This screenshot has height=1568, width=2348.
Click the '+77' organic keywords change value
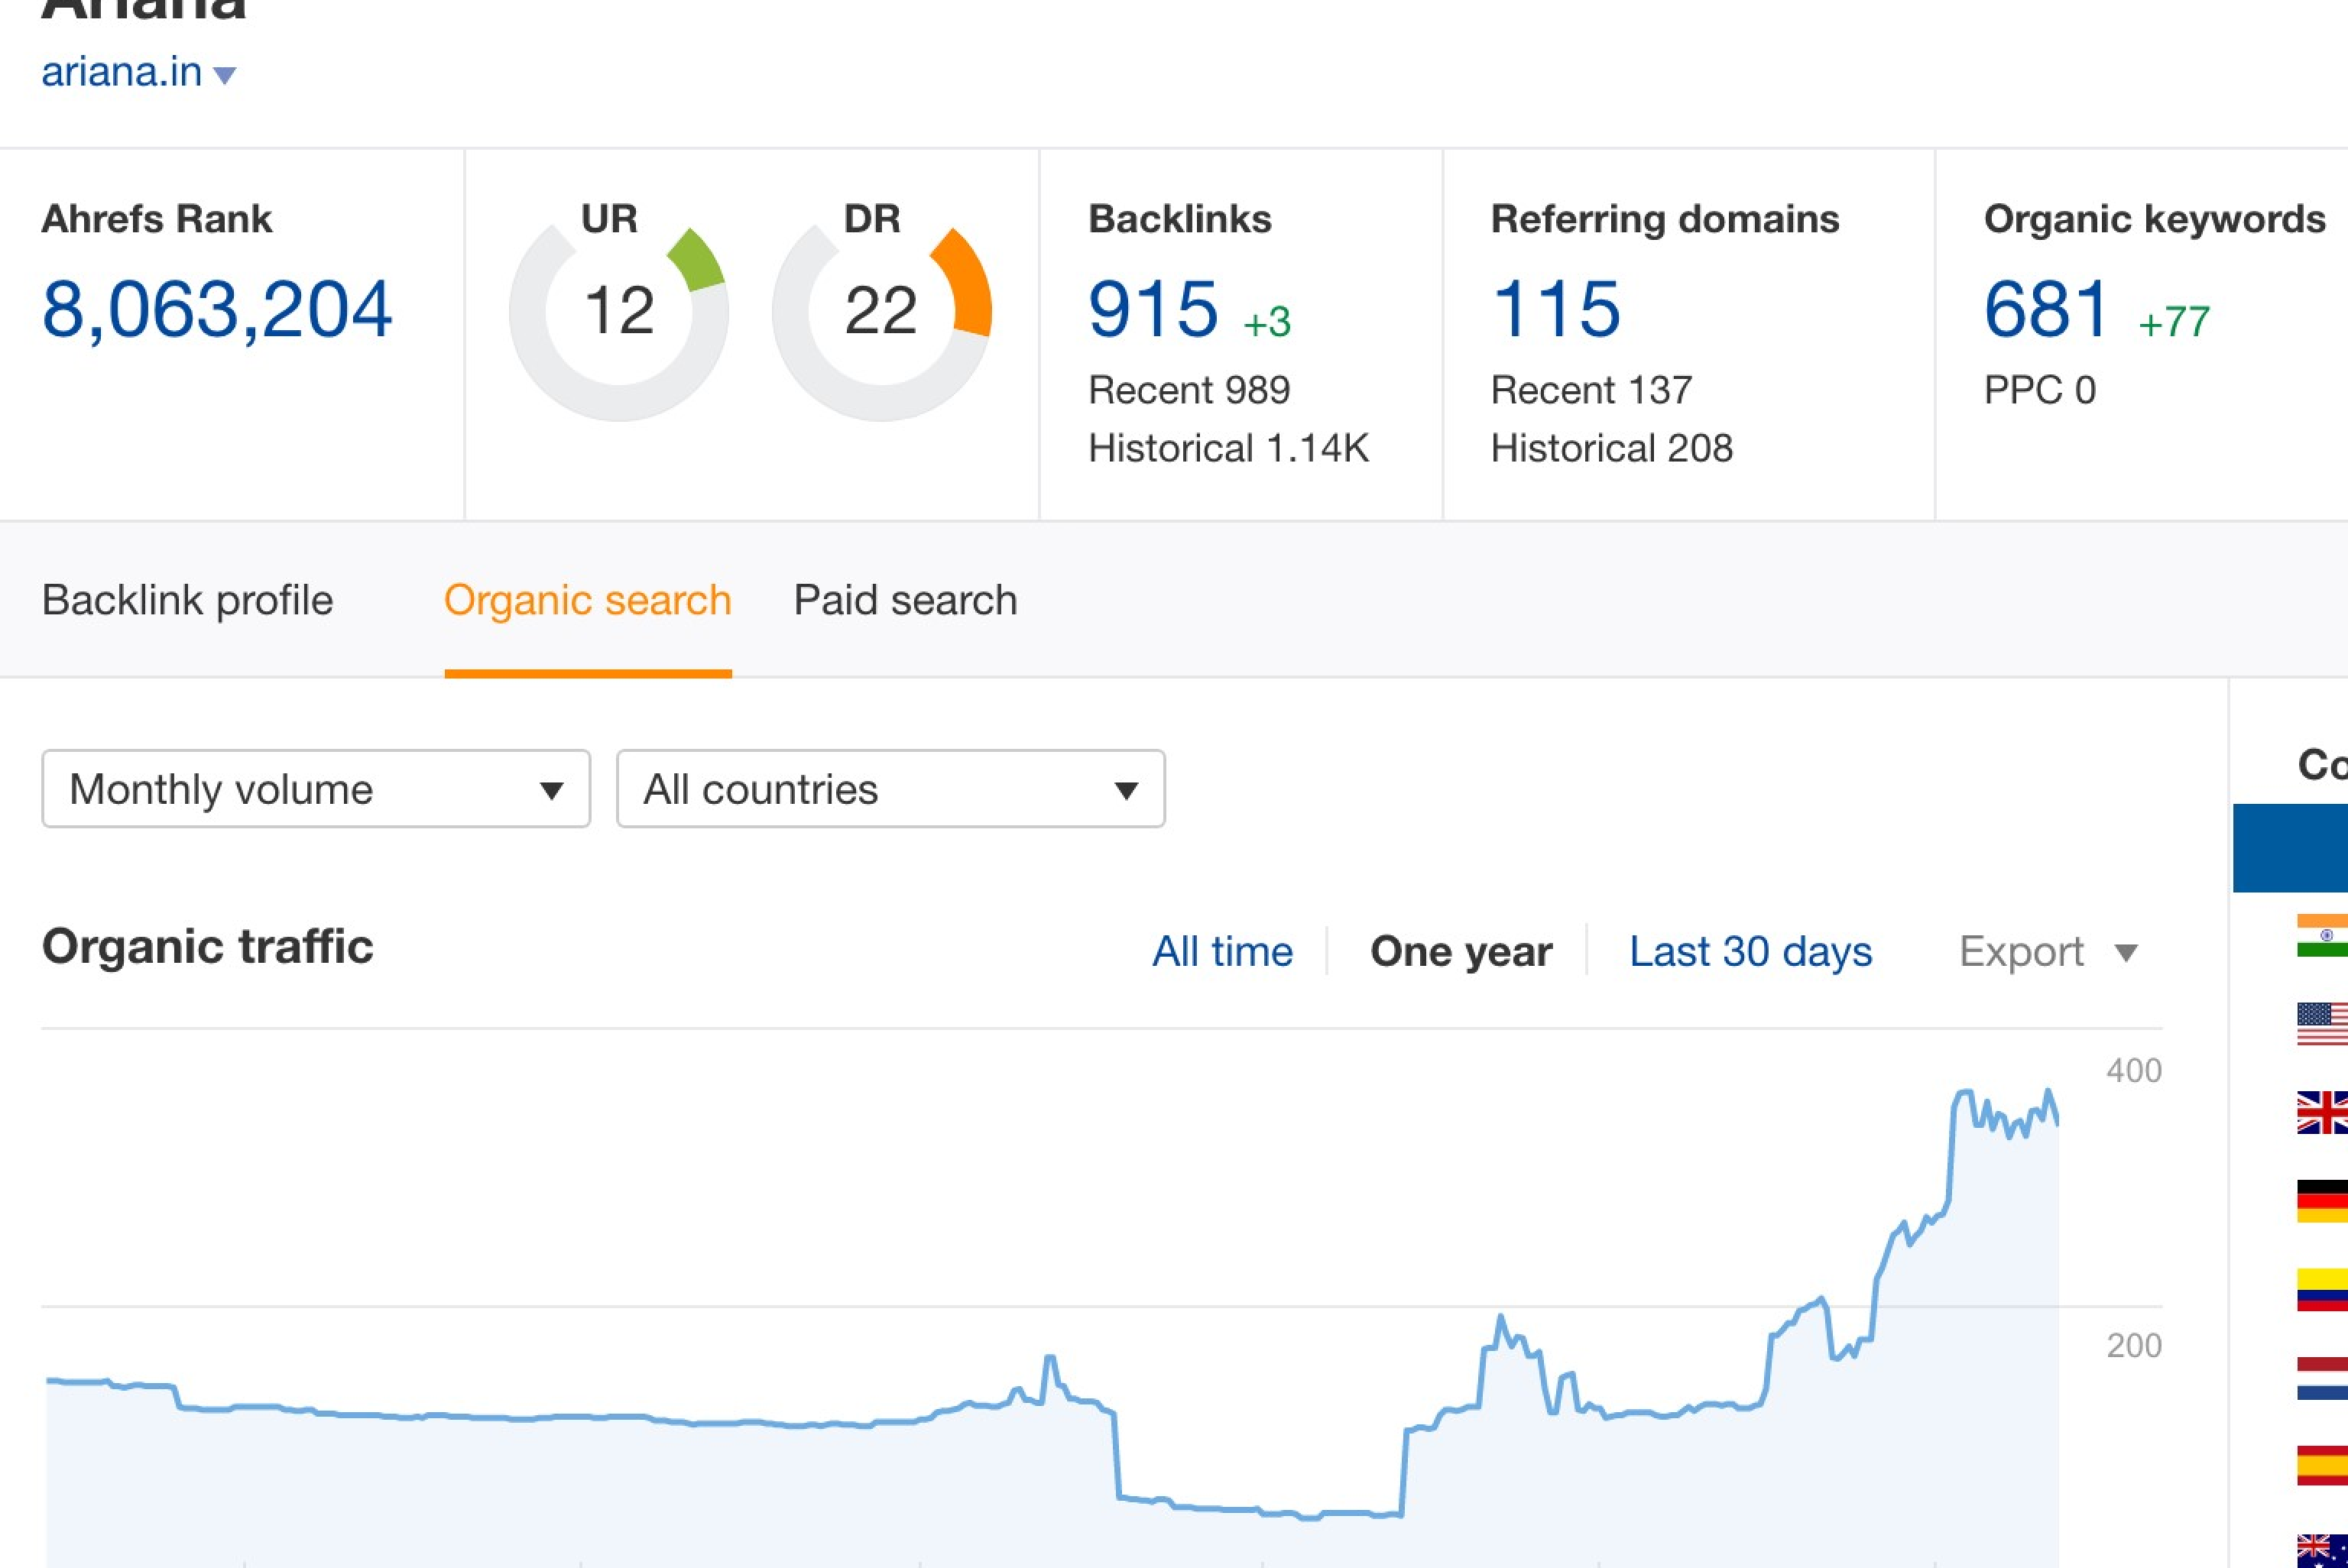coord(2173,322)
